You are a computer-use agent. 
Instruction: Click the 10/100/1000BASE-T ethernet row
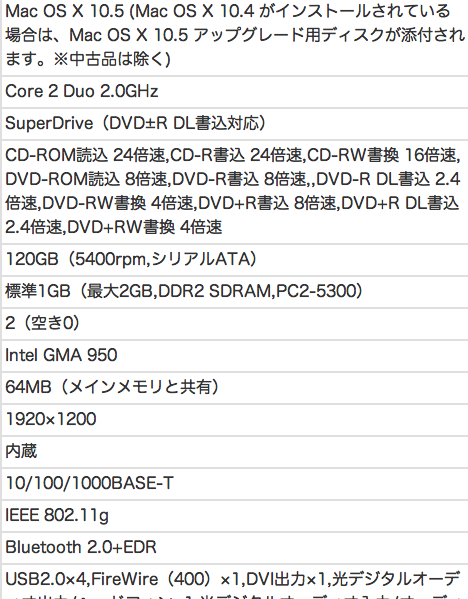click(235, 484)
